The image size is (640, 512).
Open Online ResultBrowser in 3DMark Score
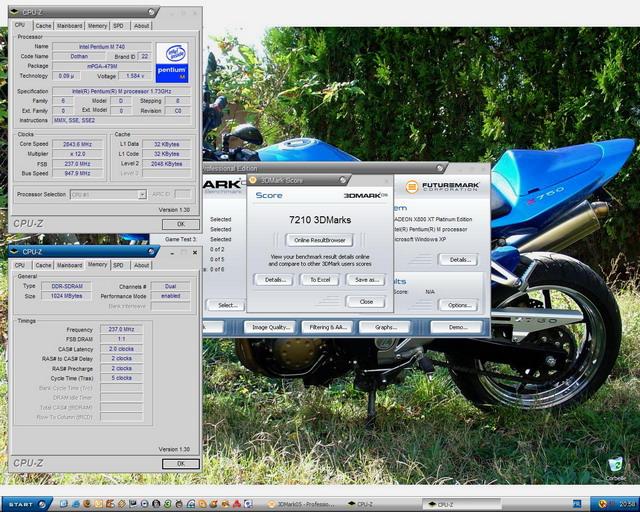point(320,240)
